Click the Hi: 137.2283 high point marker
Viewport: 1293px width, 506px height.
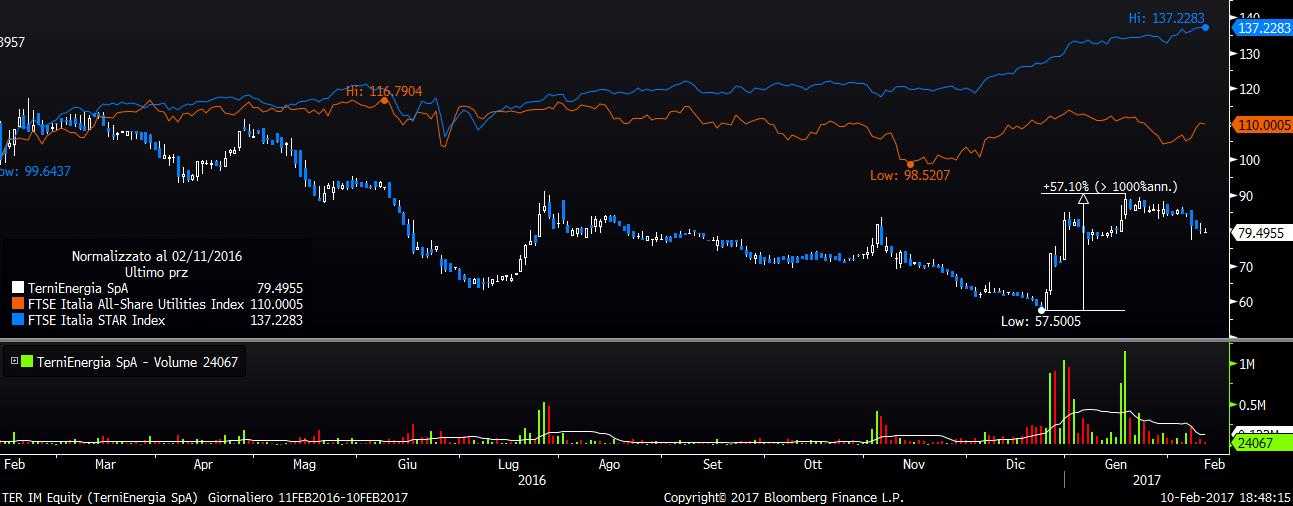coord(1206,27)
